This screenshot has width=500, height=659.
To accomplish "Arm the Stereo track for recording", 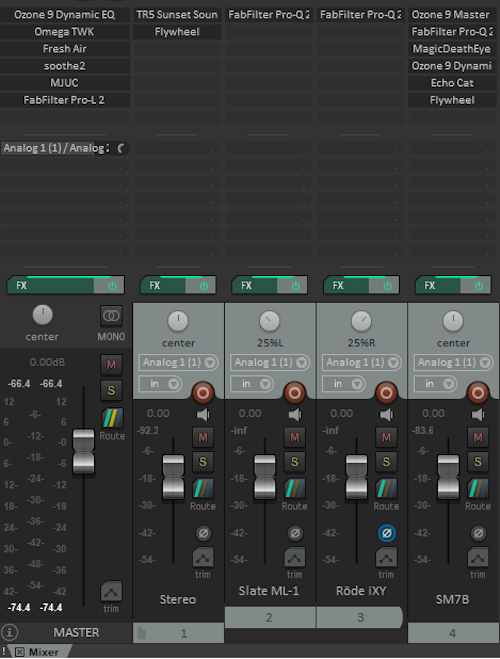I will [x=203, y=393].
